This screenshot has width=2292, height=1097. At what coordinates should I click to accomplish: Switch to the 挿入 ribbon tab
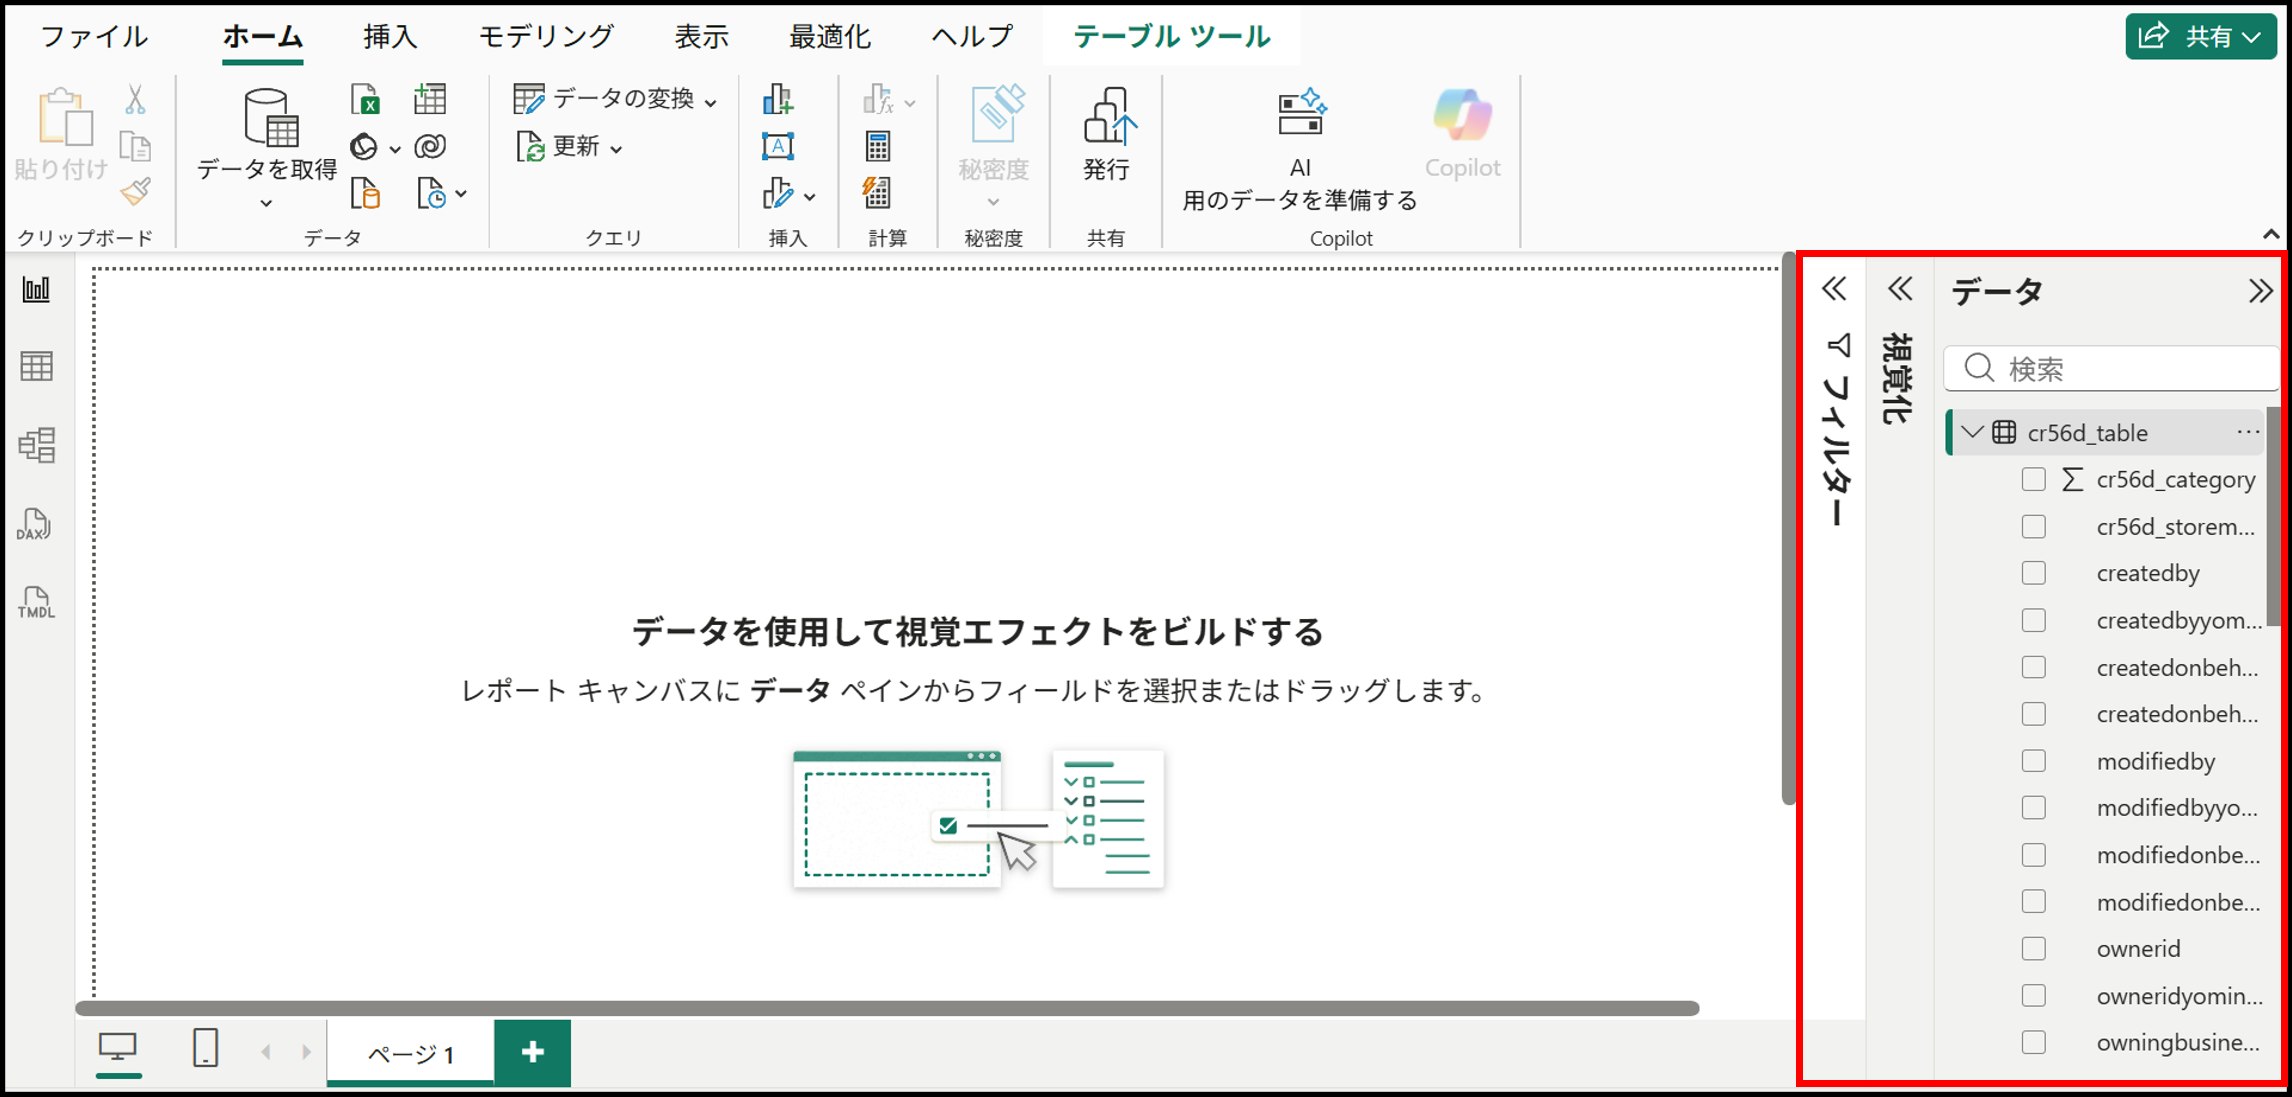point(388,35)
